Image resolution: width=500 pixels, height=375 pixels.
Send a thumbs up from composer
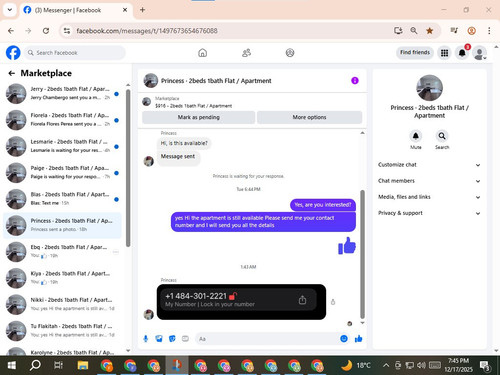pos(358,339)
